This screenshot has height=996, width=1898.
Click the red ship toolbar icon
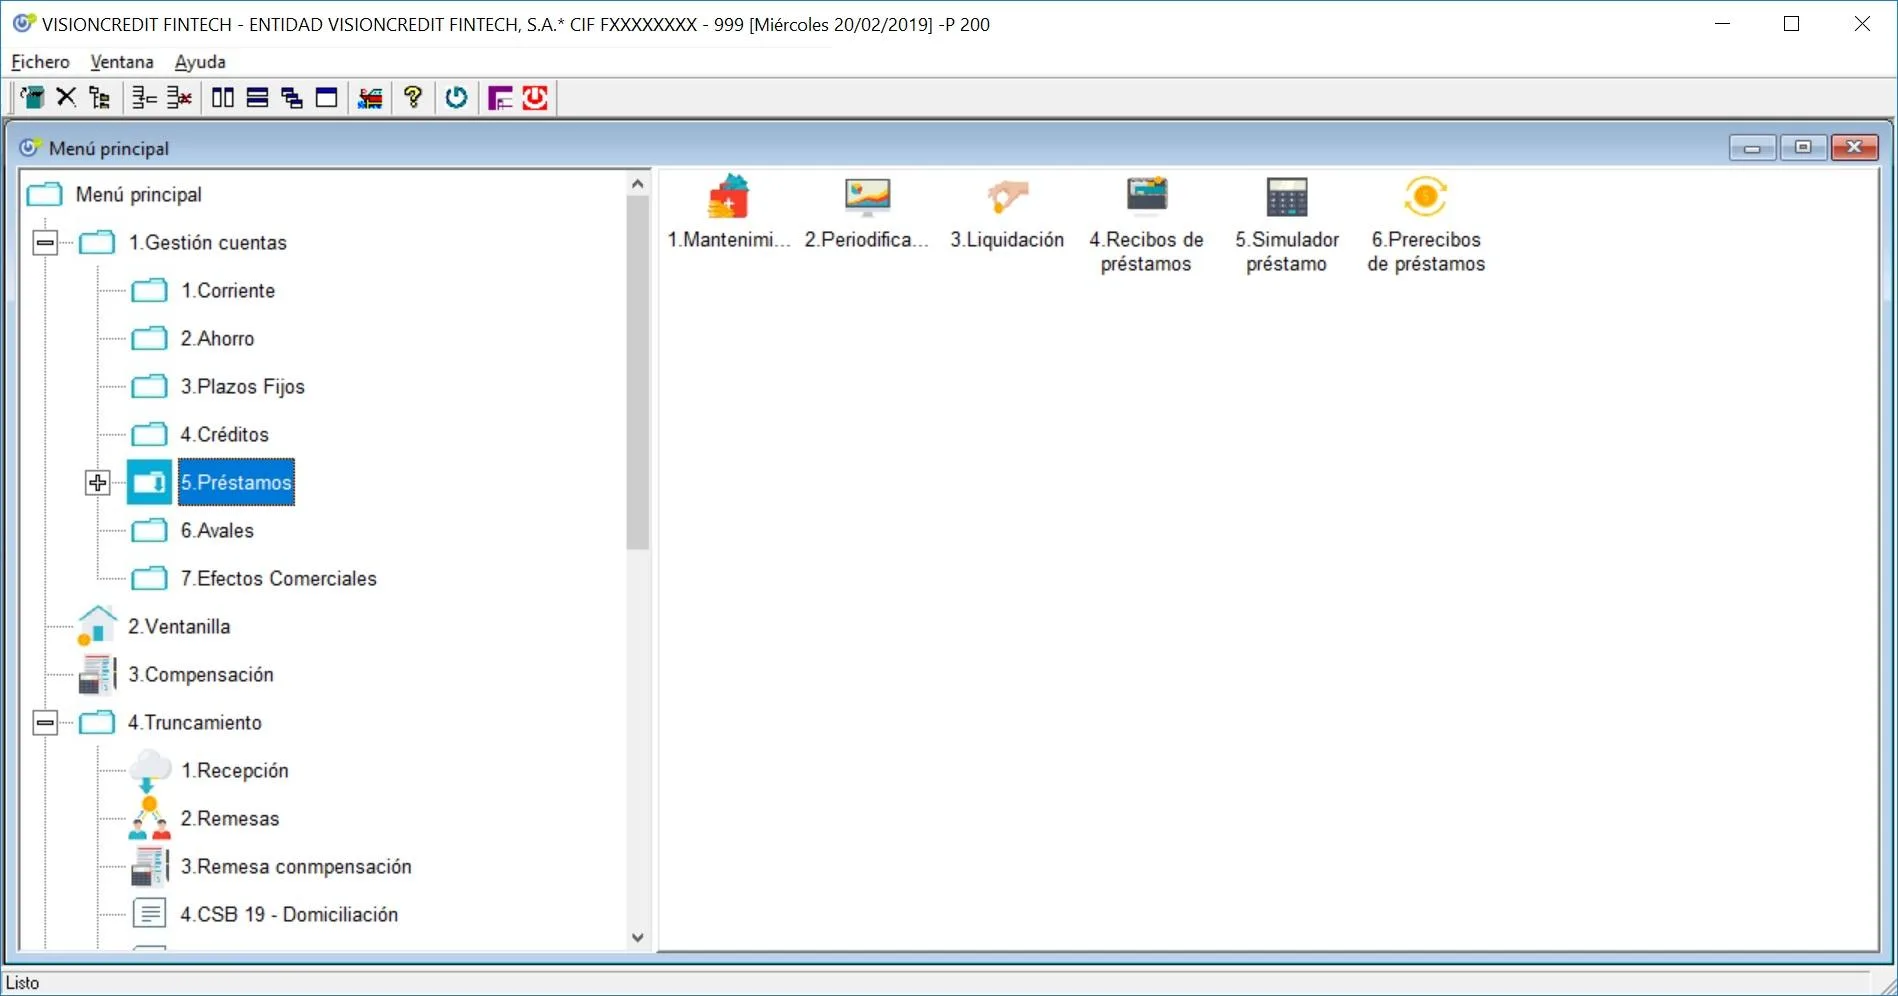point(370,97)
